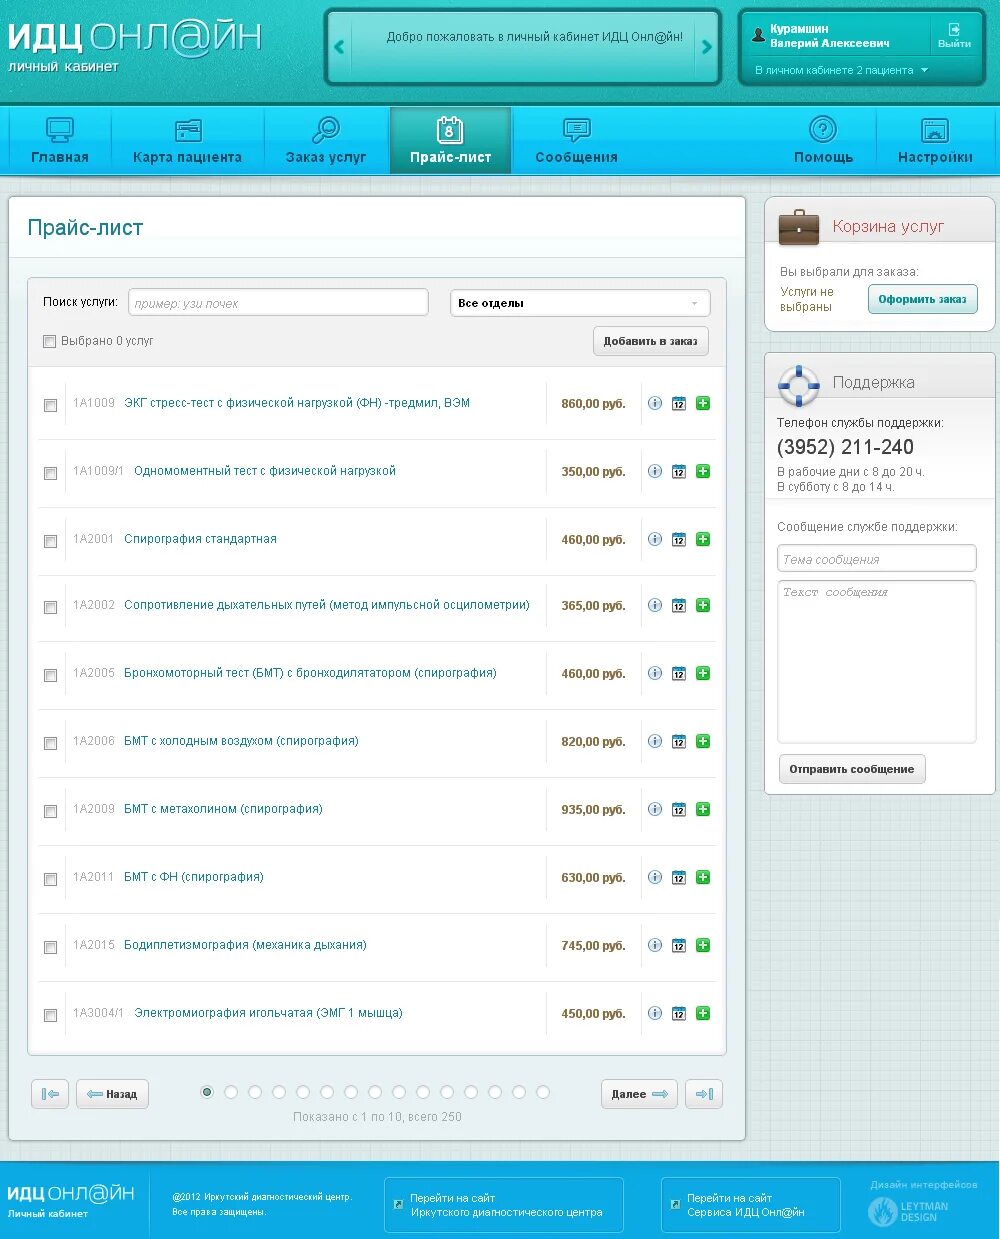Open calendar for Одномоментный тест row

[679, 471]
